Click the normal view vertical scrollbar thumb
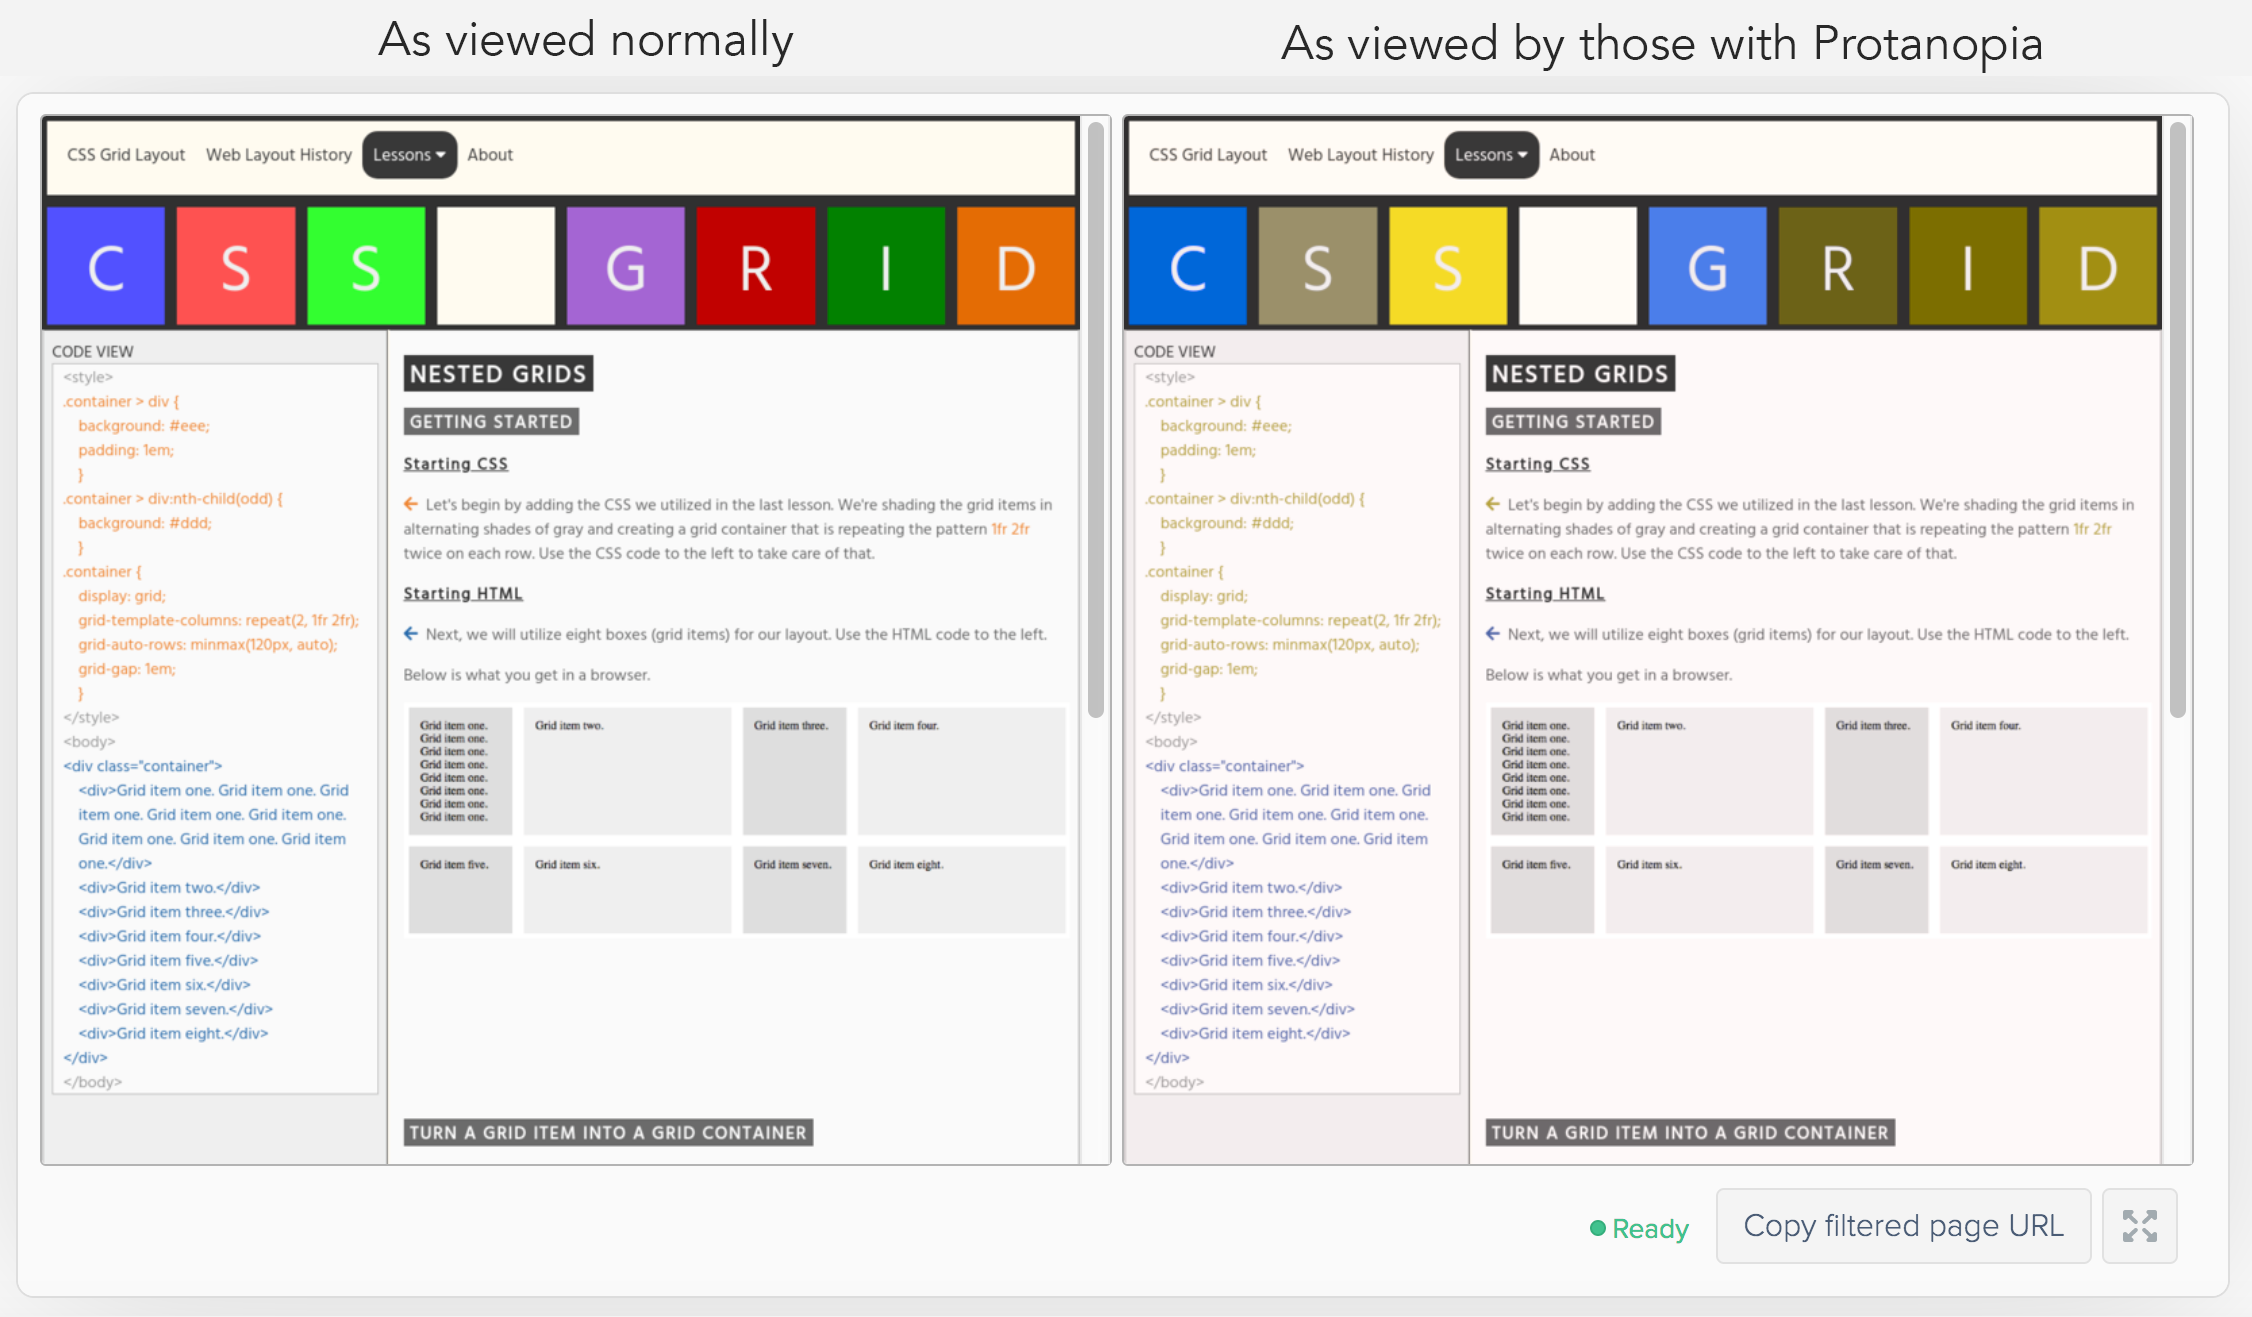This screenshot has width=2252, height=1317. pos(1096,420)
